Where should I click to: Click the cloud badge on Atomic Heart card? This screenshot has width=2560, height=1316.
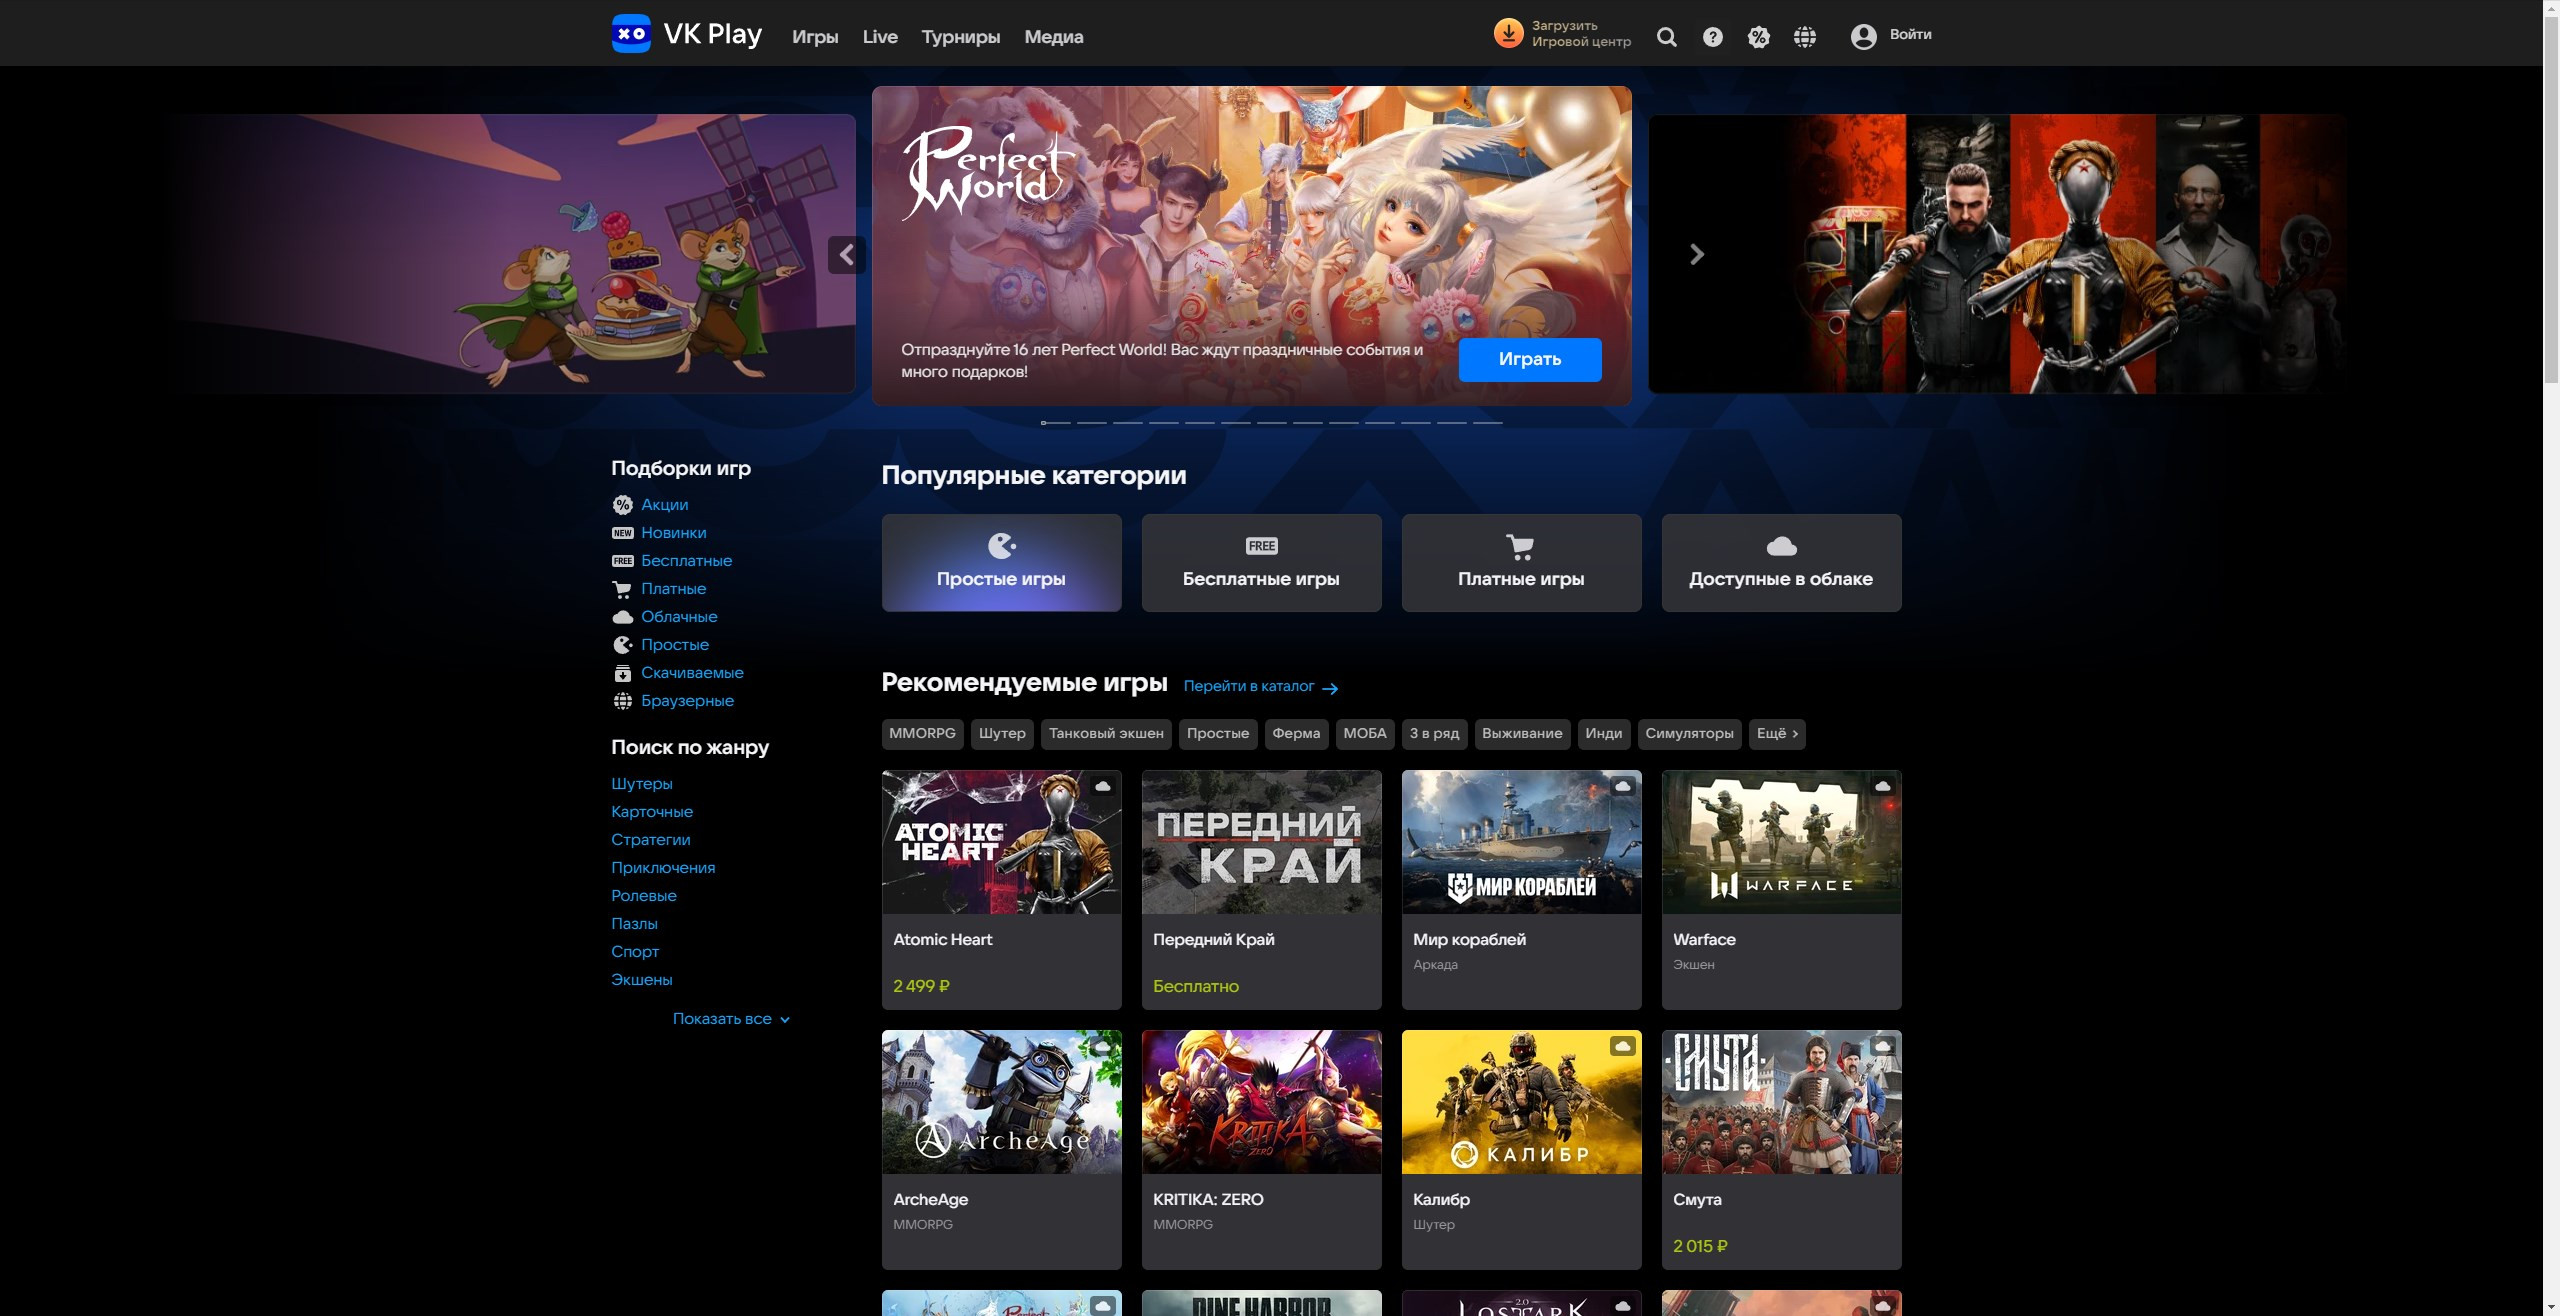pyautogui.click(x=1103, y=787)
